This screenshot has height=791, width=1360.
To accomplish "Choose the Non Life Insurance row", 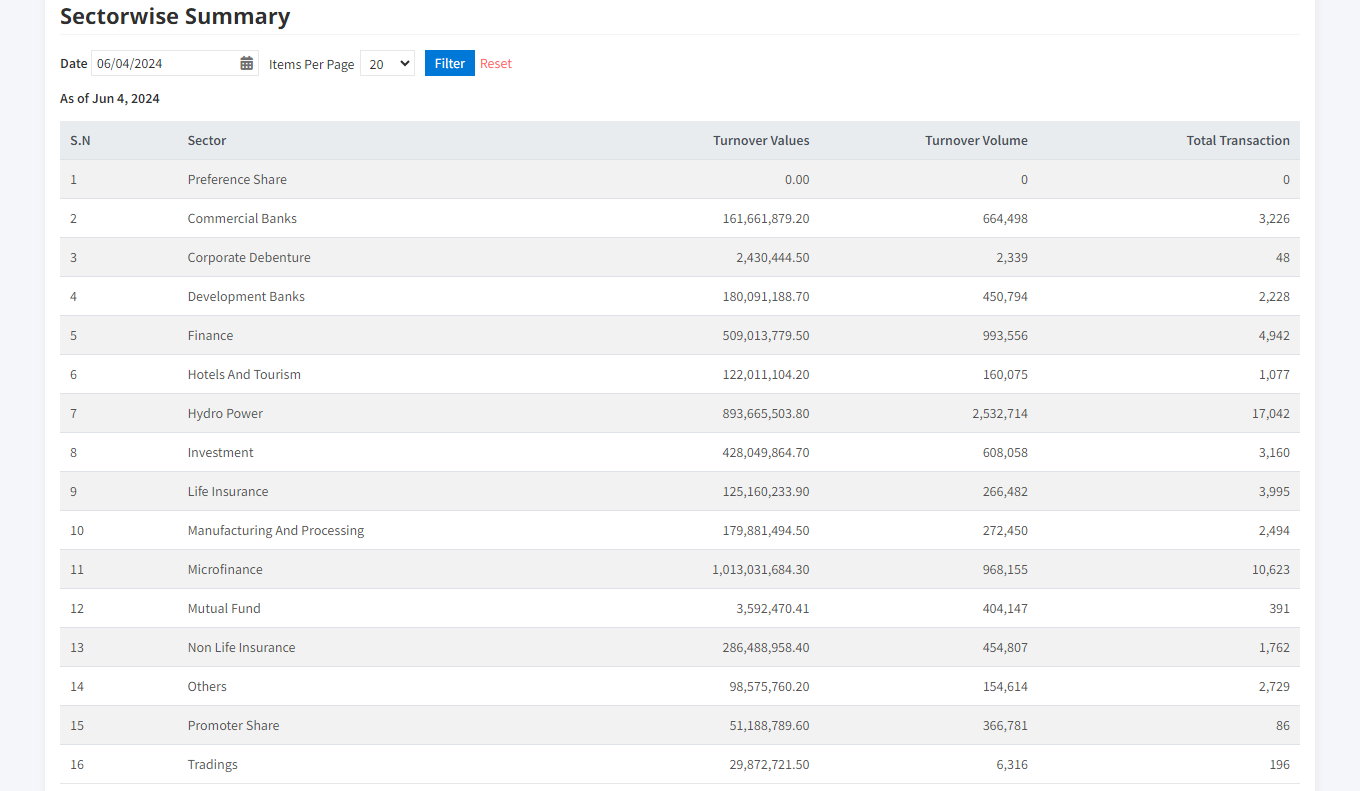I will coord(241,648).
